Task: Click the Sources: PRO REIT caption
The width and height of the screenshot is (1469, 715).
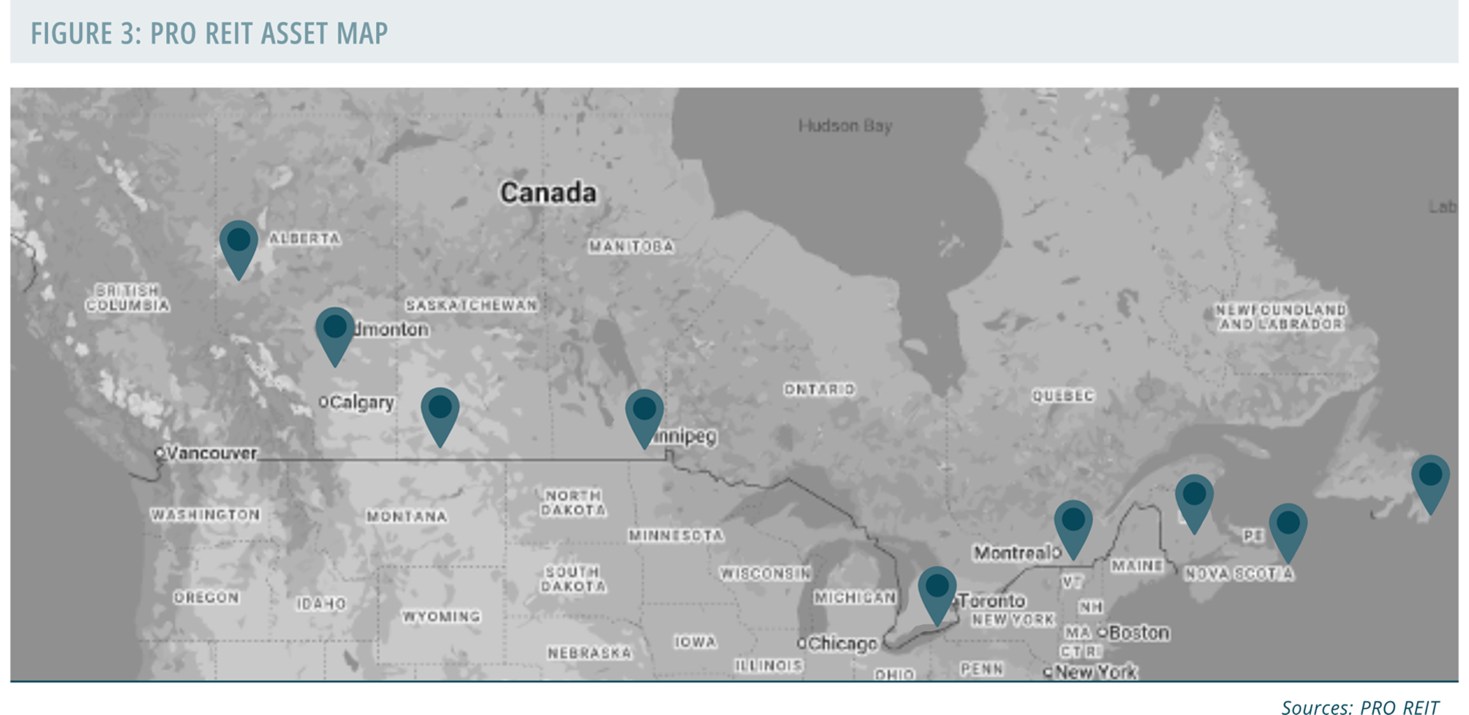Action: tap(1360, 707)
